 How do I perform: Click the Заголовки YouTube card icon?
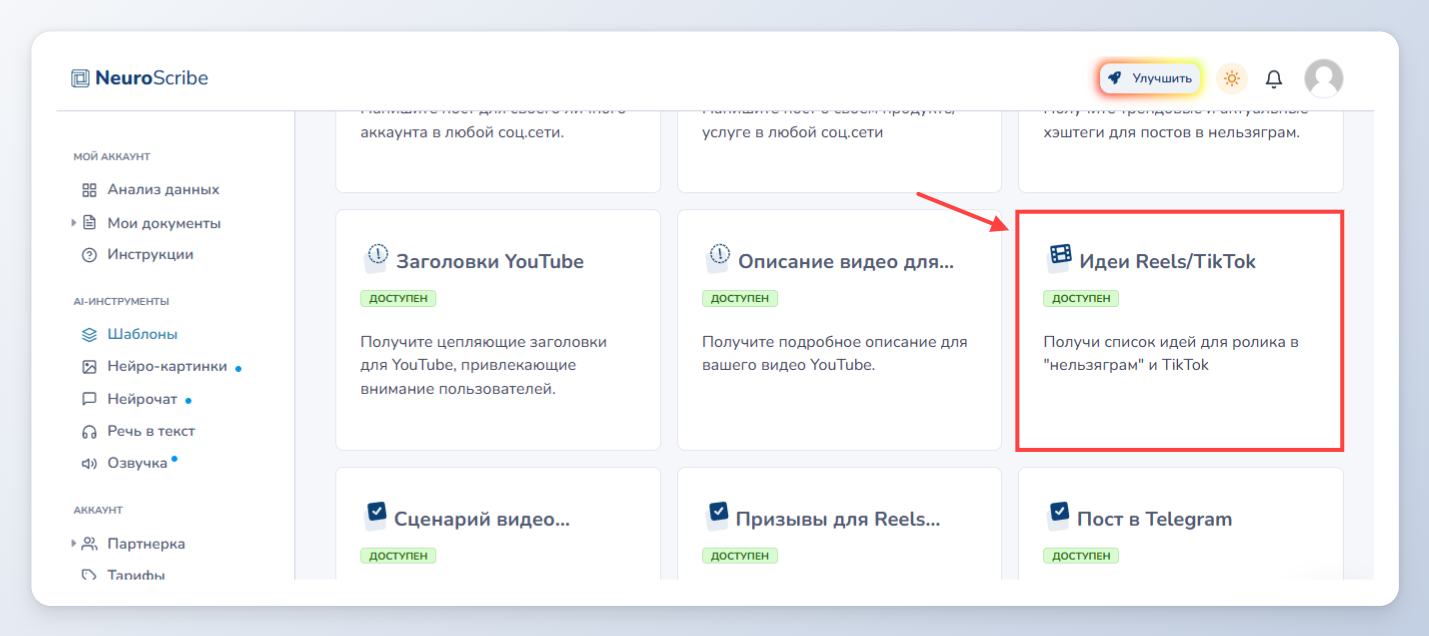375,259
